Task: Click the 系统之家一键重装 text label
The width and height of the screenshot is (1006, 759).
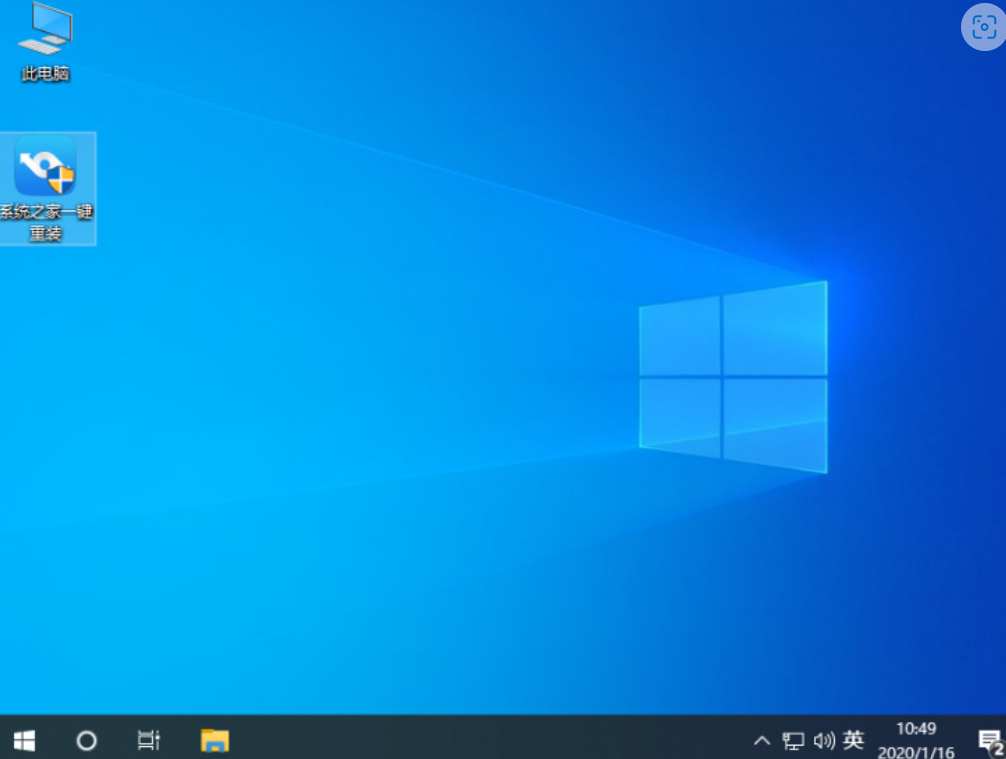Action: click(x=46, y=222)
